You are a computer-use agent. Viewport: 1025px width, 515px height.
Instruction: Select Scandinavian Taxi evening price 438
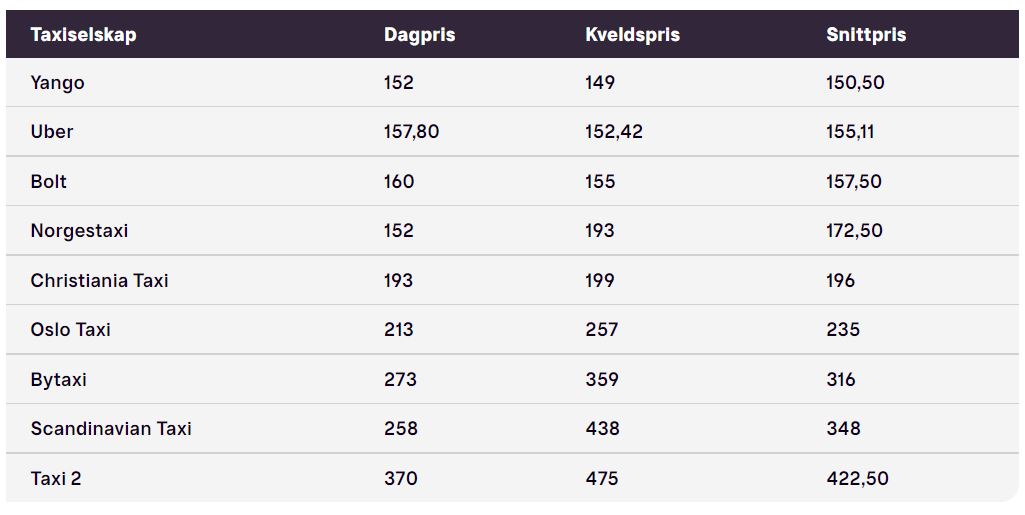(602, 429)
